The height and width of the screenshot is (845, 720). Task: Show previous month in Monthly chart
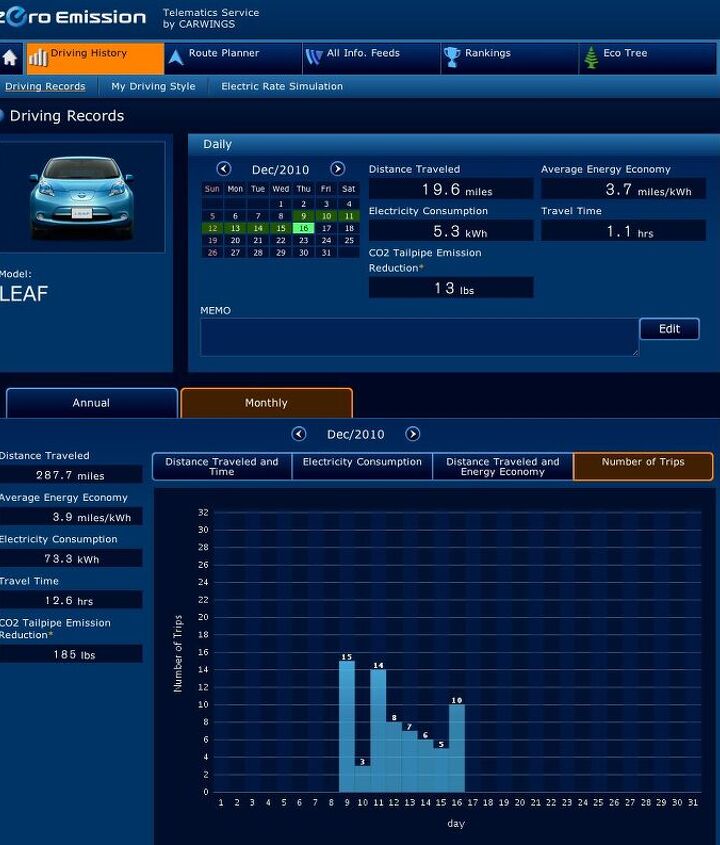[299, 434]
